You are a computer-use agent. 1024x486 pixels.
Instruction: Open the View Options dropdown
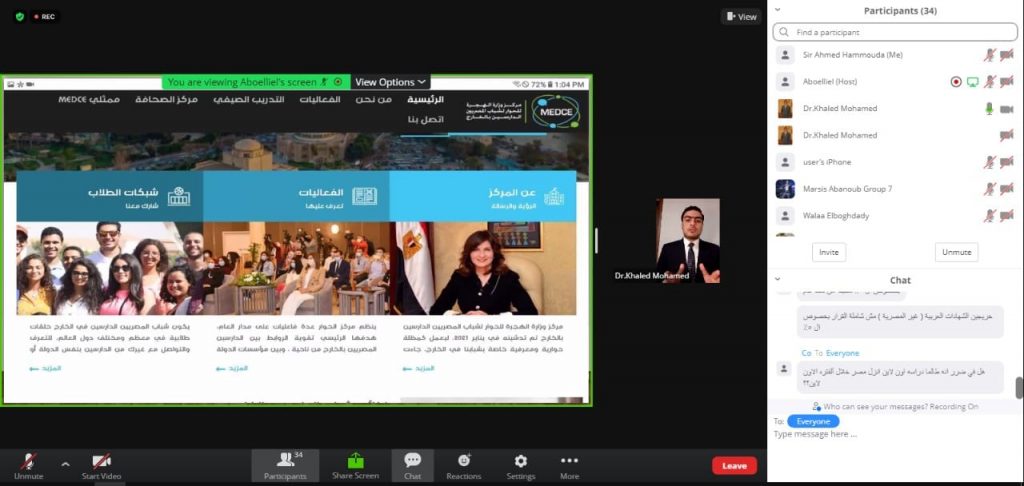point(391,82)
